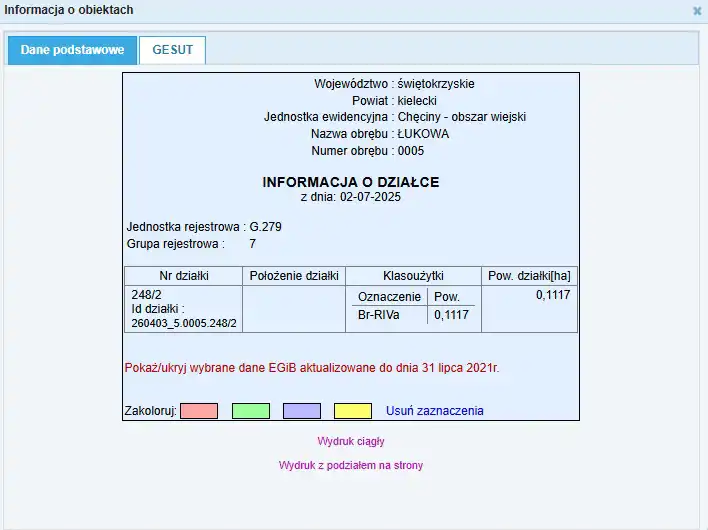This screenshot has width=708, height=530.
Task: Click the INFORMACJA O DZIAŁCE heading
Action: click(x=350, y=182)
